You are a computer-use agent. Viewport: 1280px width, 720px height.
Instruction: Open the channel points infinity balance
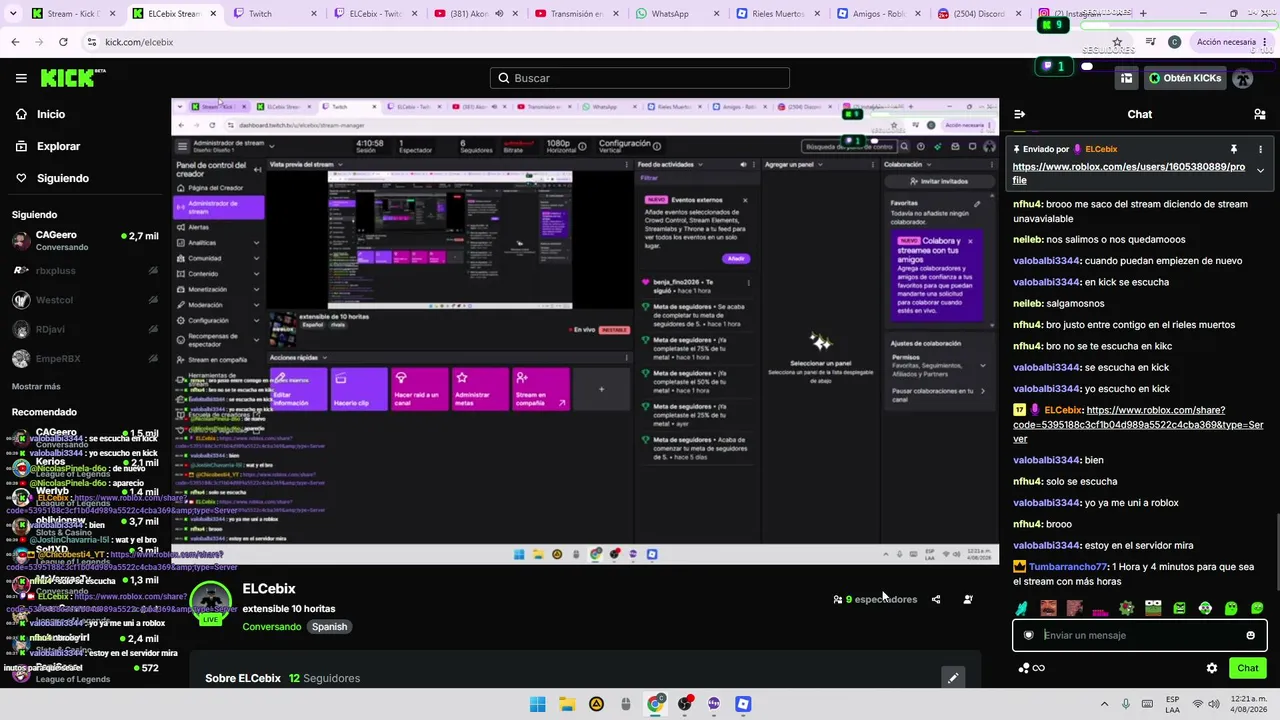tap(1031, 668)
